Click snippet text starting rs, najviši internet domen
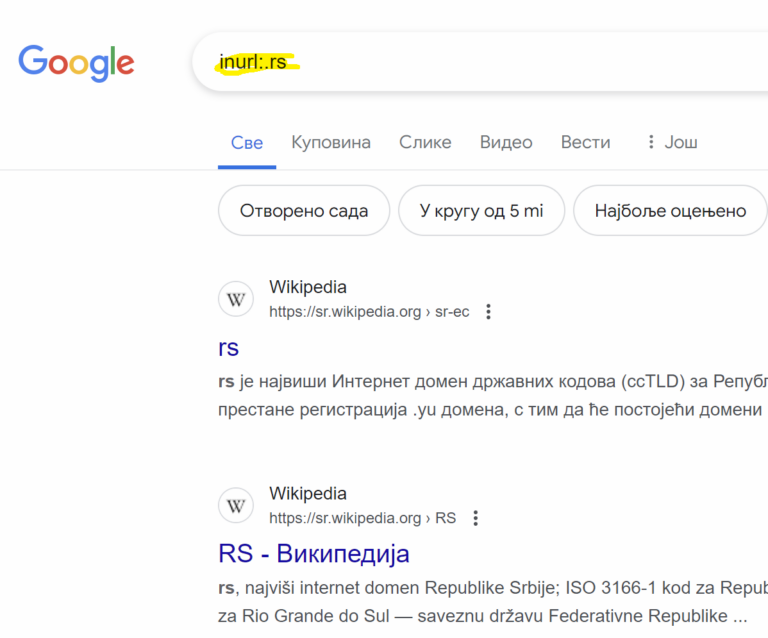This screenshot has height=638, width=768. pos(493,602)
